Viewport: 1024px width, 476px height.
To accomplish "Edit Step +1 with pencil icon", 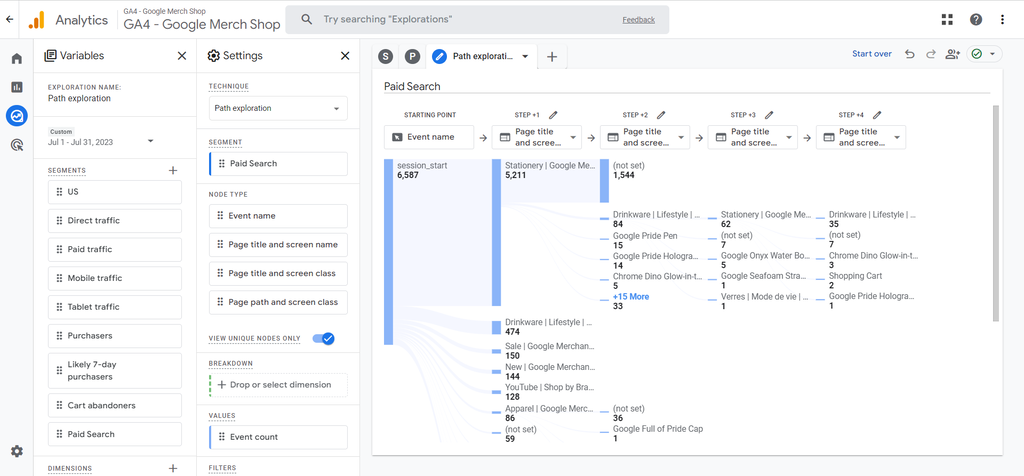I will click(553, 115).
